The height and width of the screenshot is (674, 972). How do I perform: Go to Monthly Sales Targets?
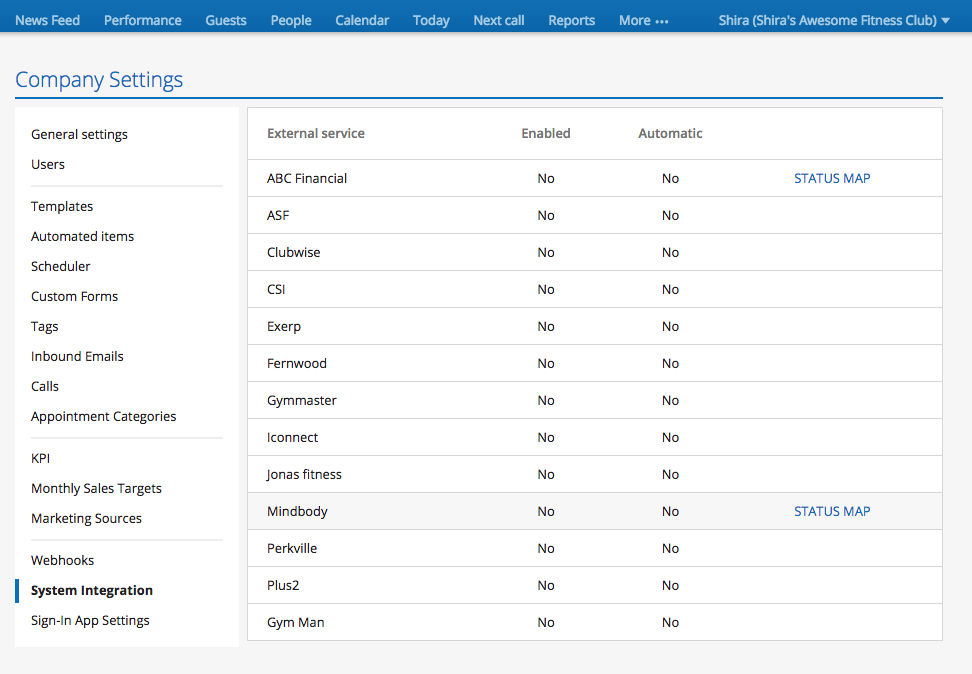96,489
